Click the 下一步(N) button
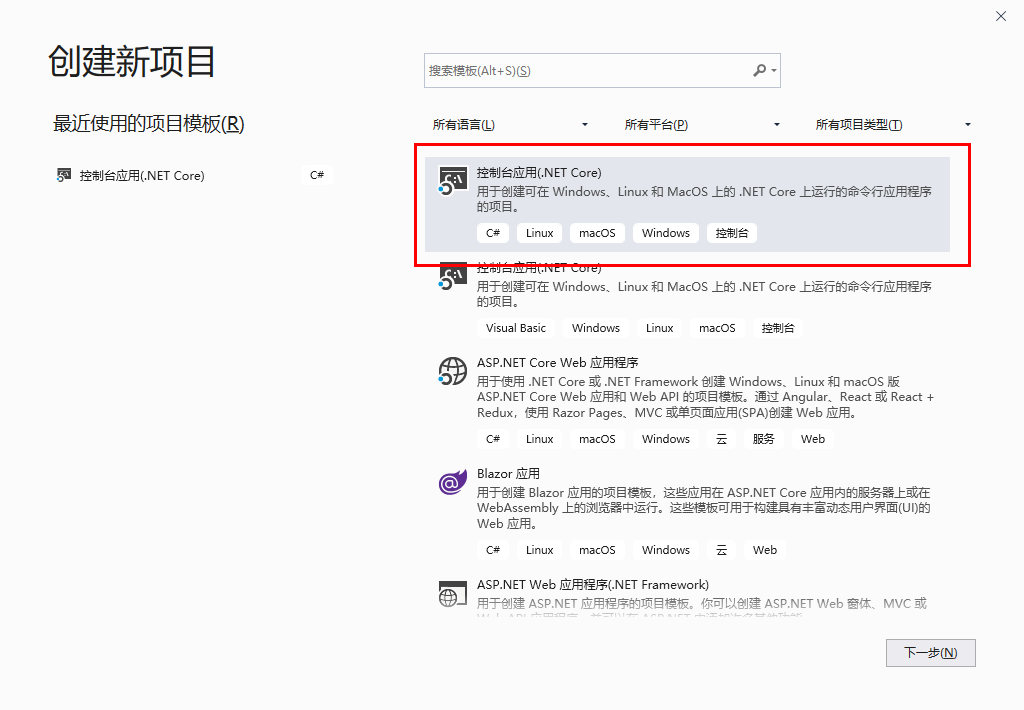Viewport: 1024px width, 710px height. click(x=931, y=653)
